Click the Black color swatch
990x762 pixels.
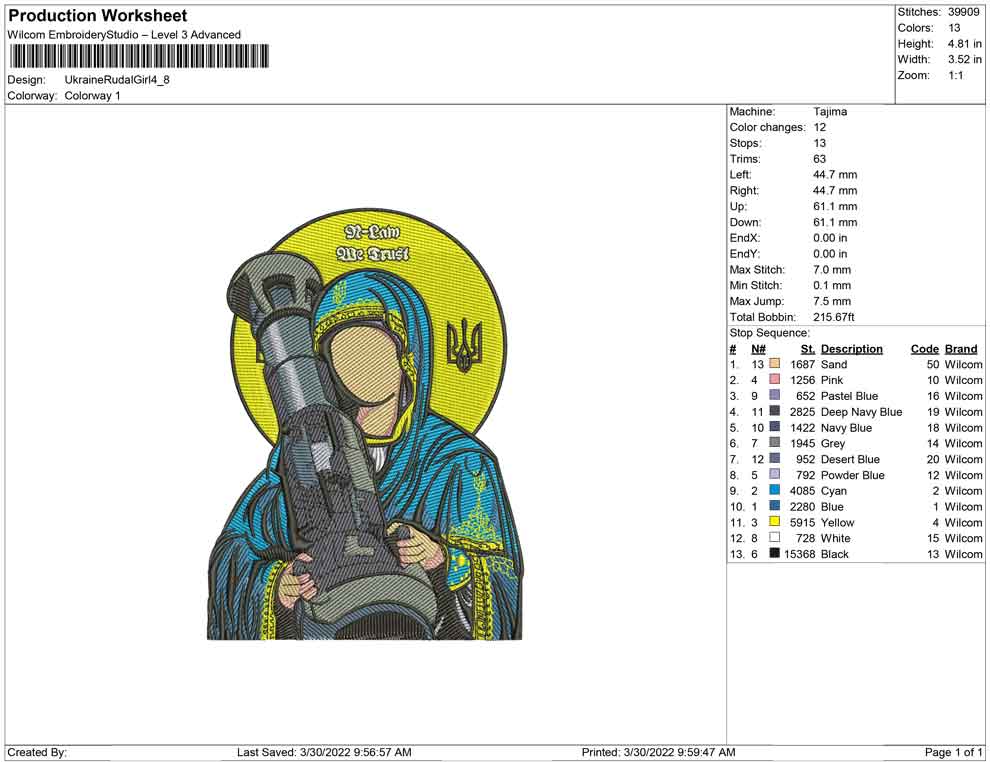click(x=775, y=553)
